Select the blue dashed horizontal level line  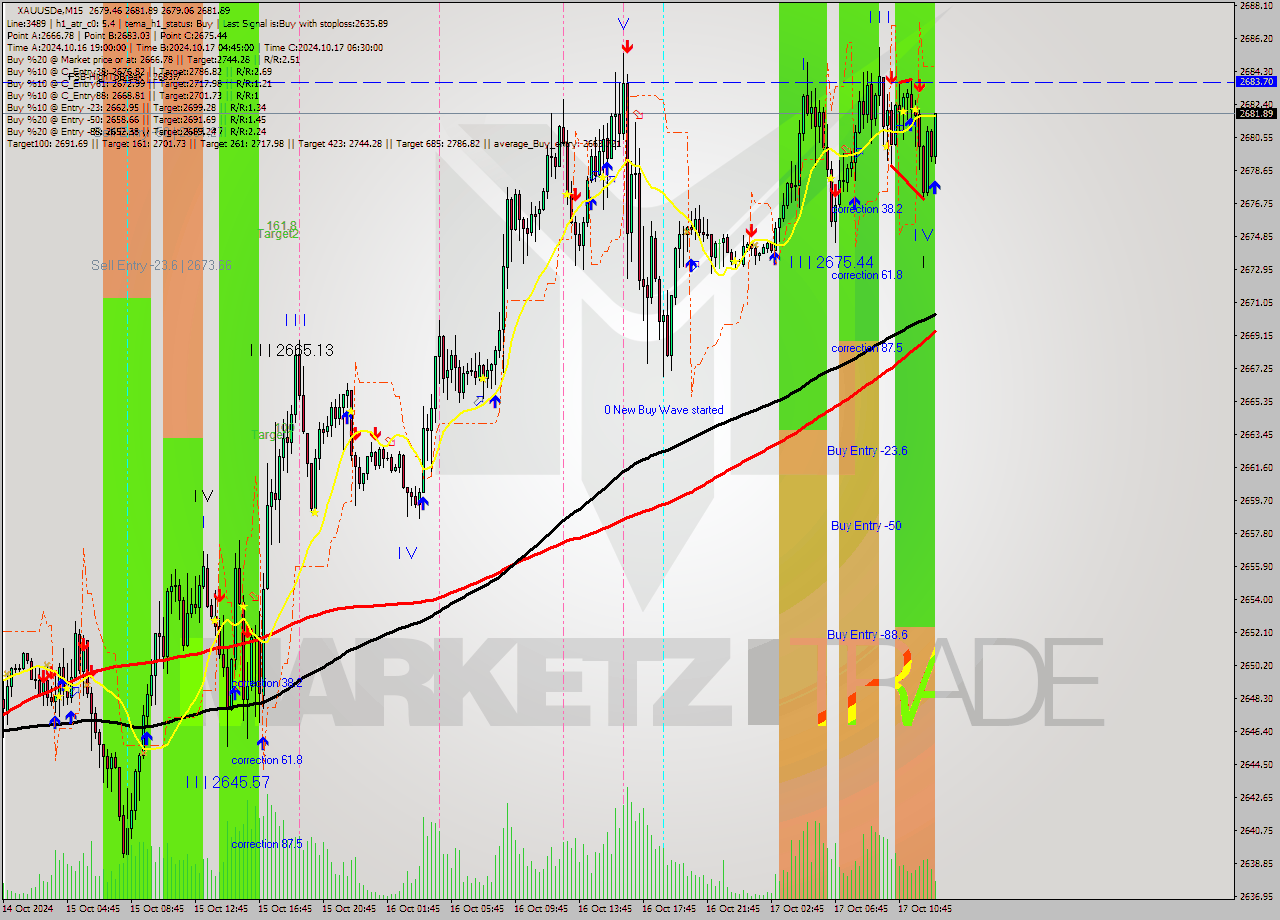618,82
